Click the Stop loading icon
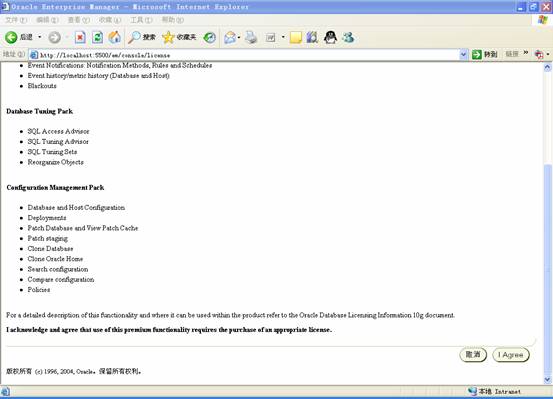This screenshot has height=399, width=553. [x=80, y=37]
